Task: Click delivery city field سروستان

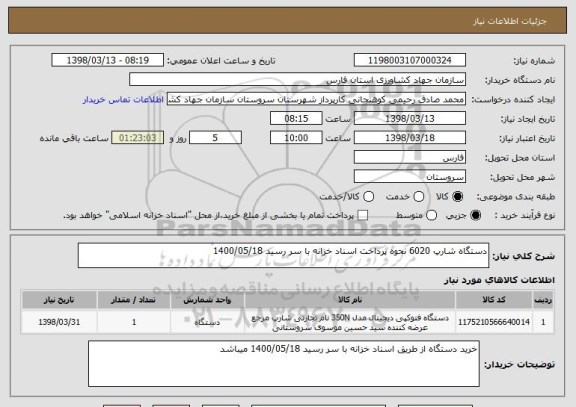Action: point(410,177)
